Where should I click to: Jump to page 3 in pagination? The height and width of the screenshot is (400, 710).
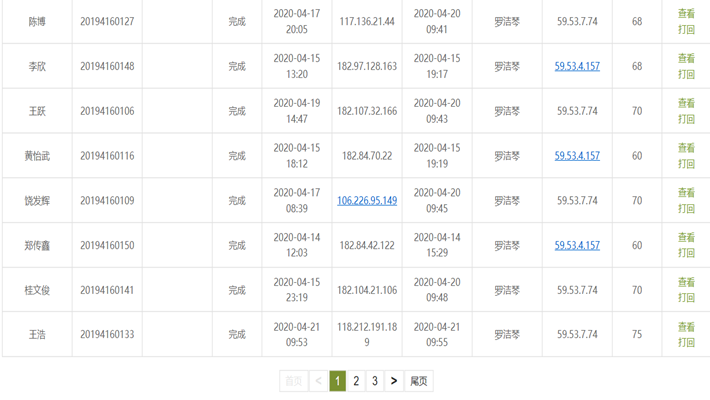pyautogui.click(x=375, y=381)
